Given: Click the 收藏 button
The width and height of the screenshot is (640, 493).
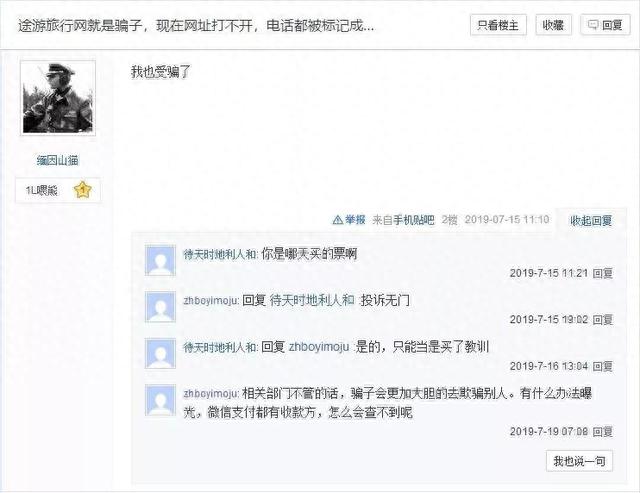Looking at the screenshot, I should point(553,25).
